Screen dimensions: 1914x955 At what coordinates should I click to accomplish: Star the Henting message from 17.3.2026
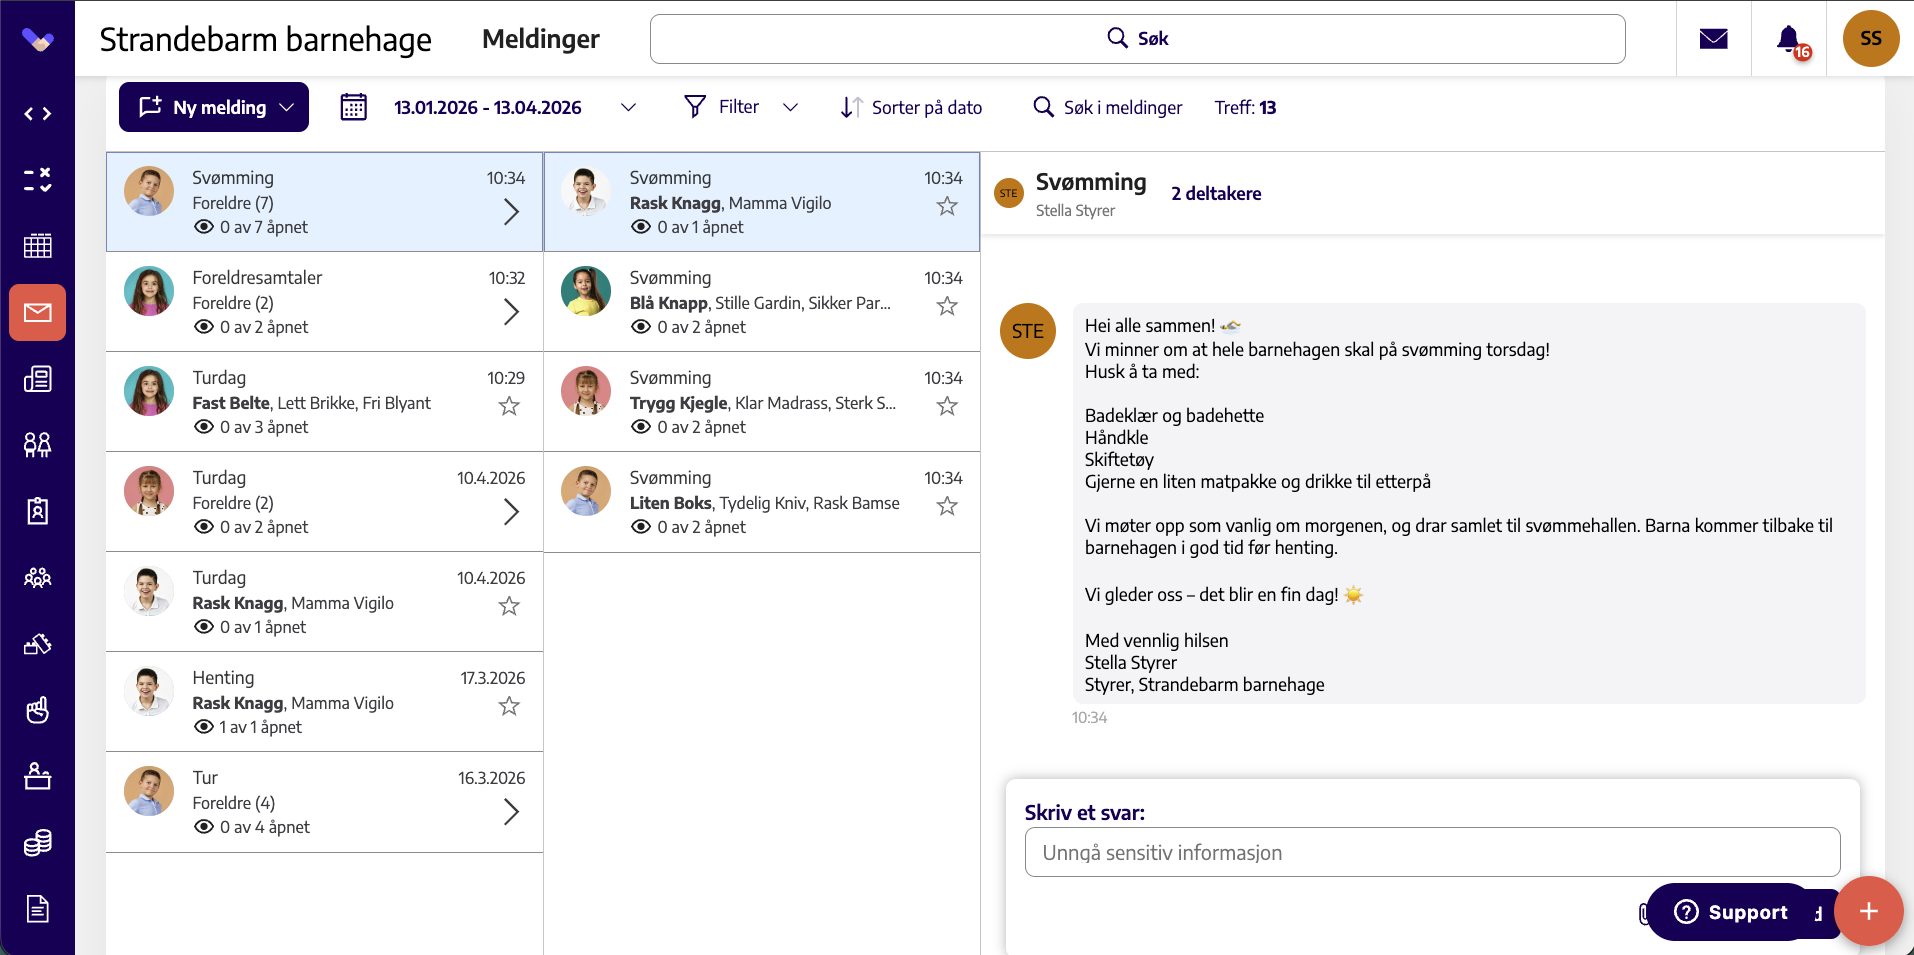click(509, 706)
